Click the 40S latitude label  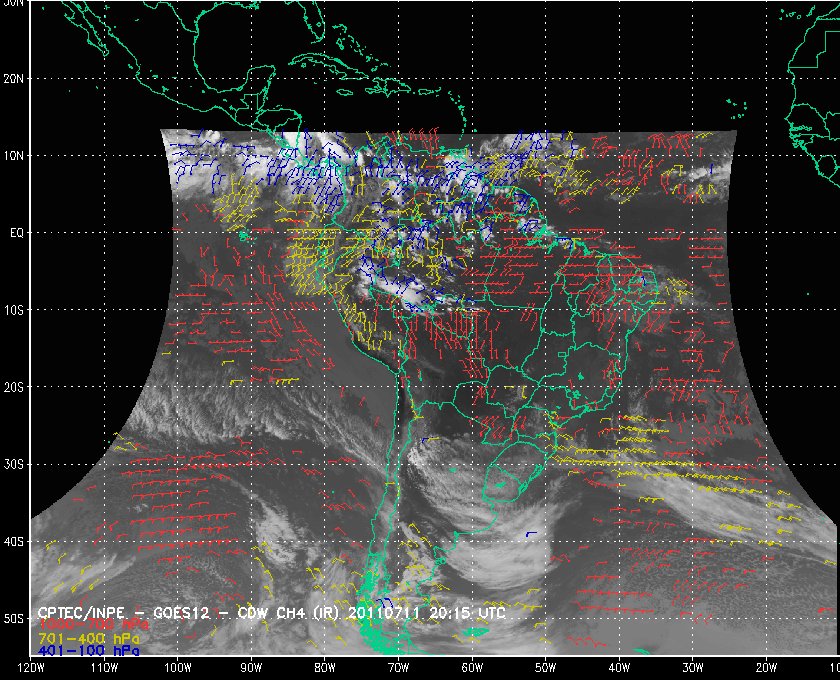point(13,542)
